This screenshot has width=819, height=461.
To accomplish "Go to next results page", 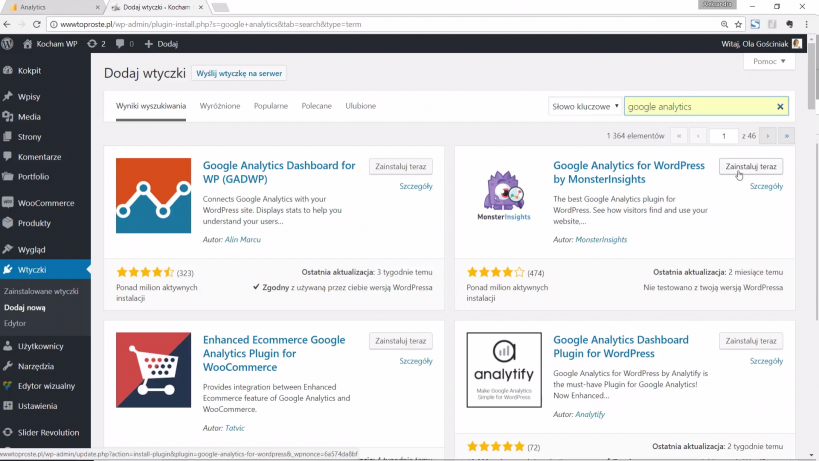I will pyautogui.click(x=768, y=136).
